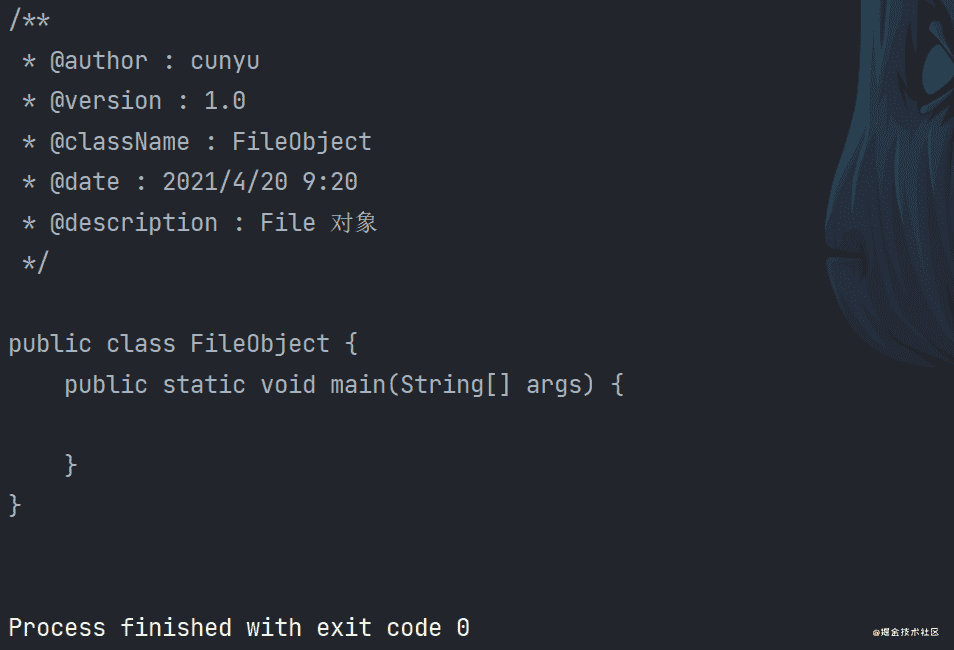Click the static keyword
This screenshot has width=954, height=650.
click(204, 385)
